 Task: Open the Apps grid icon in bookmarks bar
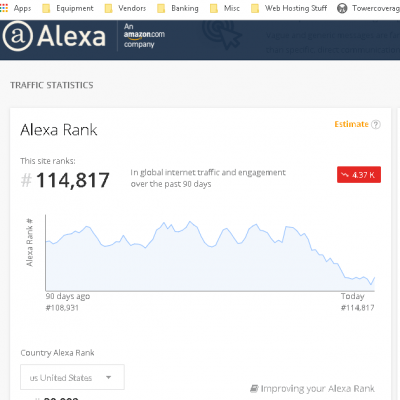click(4, 8)
